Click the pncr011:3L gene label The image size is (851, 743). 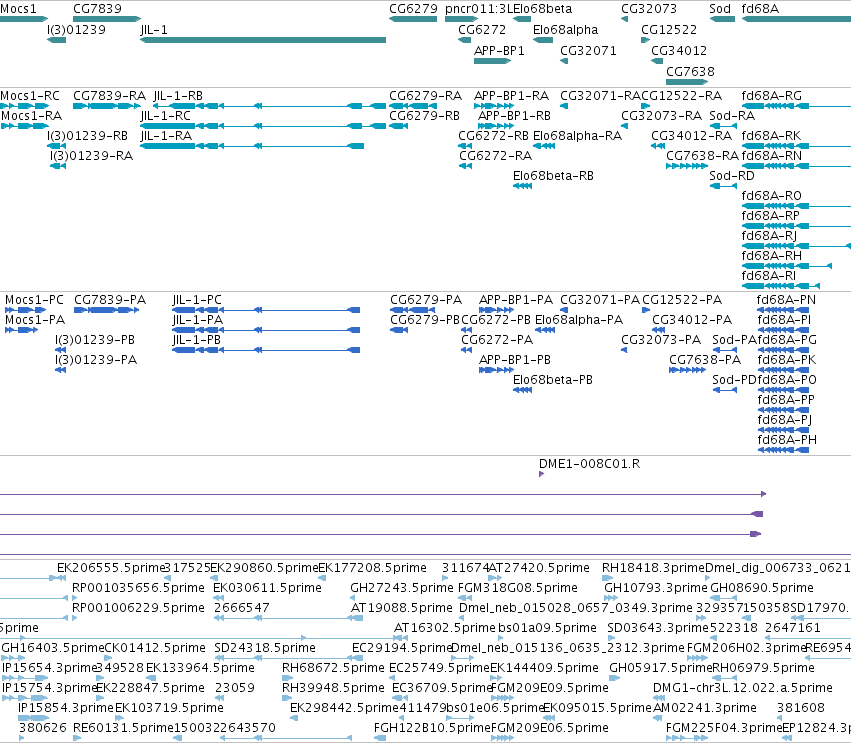pos(478,9)
